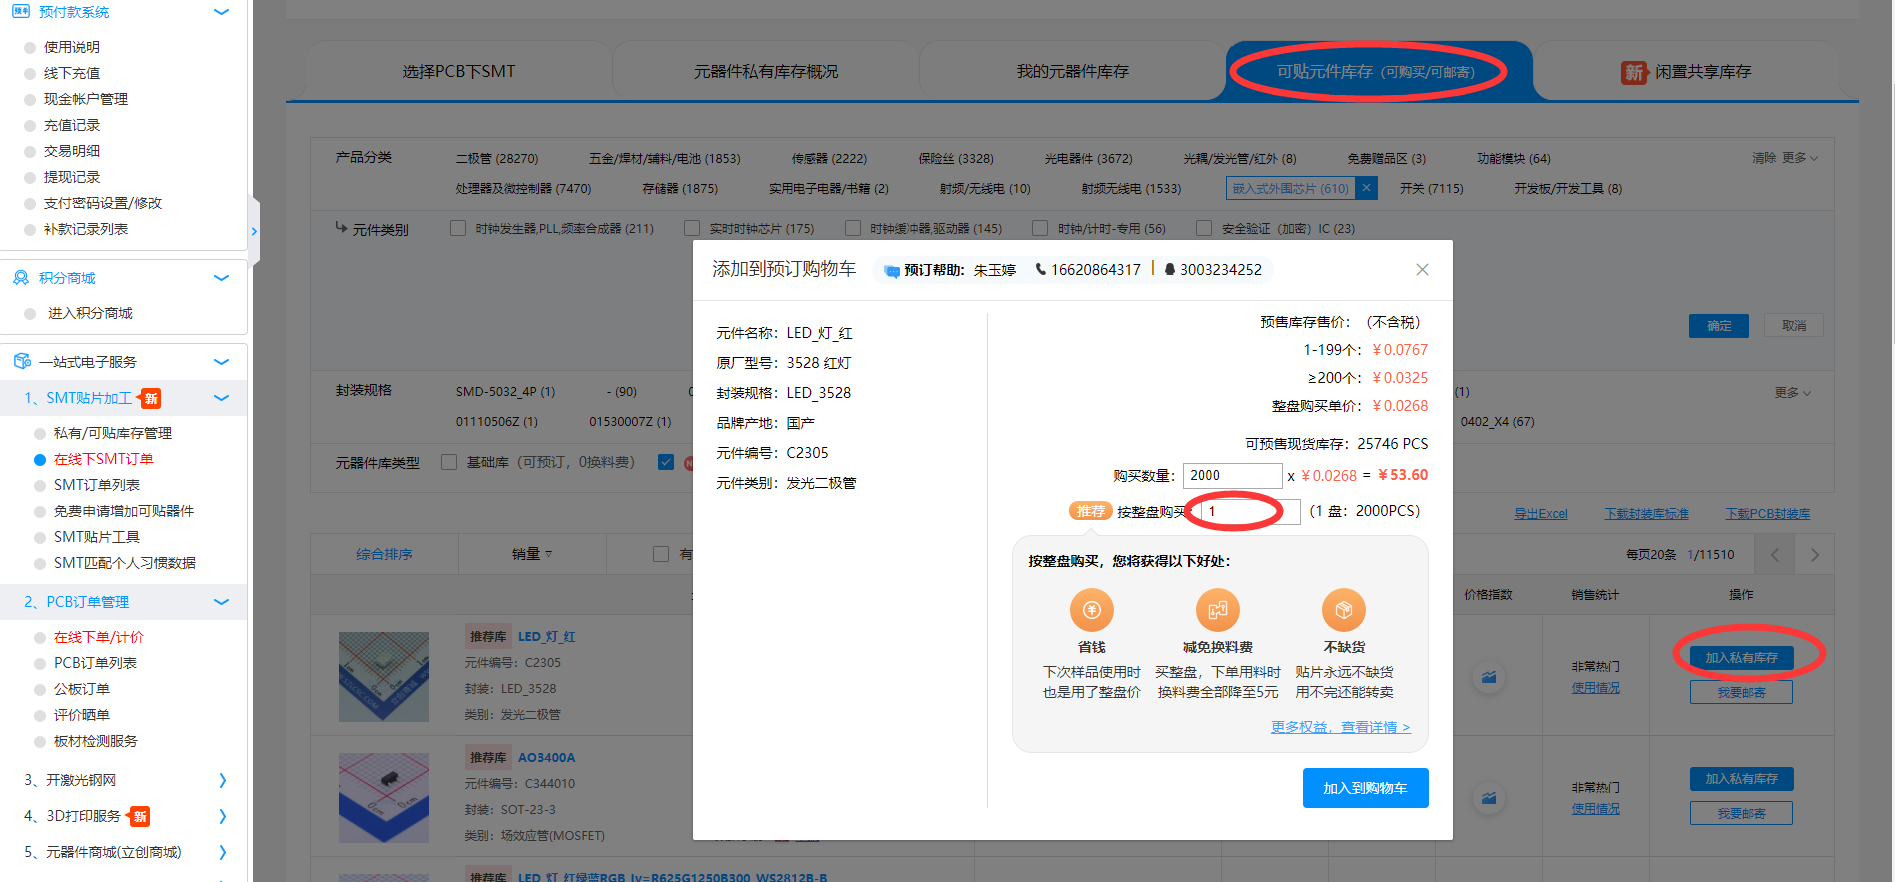Click the sidebar collapse handle arrow
The width and height of the screenshot is (1895, 882).
pos(254,232)
